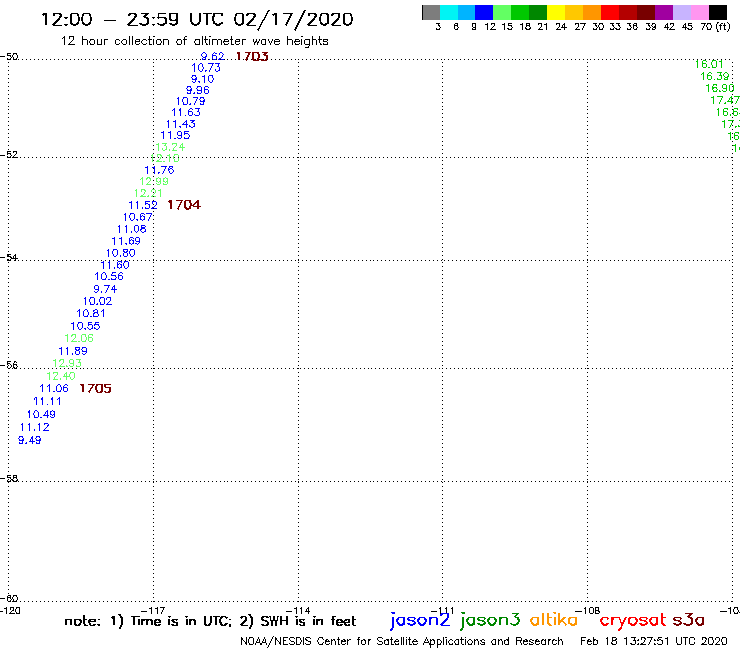This screenshot has width=740, height=650.
Task: Select the 9.74 wave height reading
Action: point(105,289)
